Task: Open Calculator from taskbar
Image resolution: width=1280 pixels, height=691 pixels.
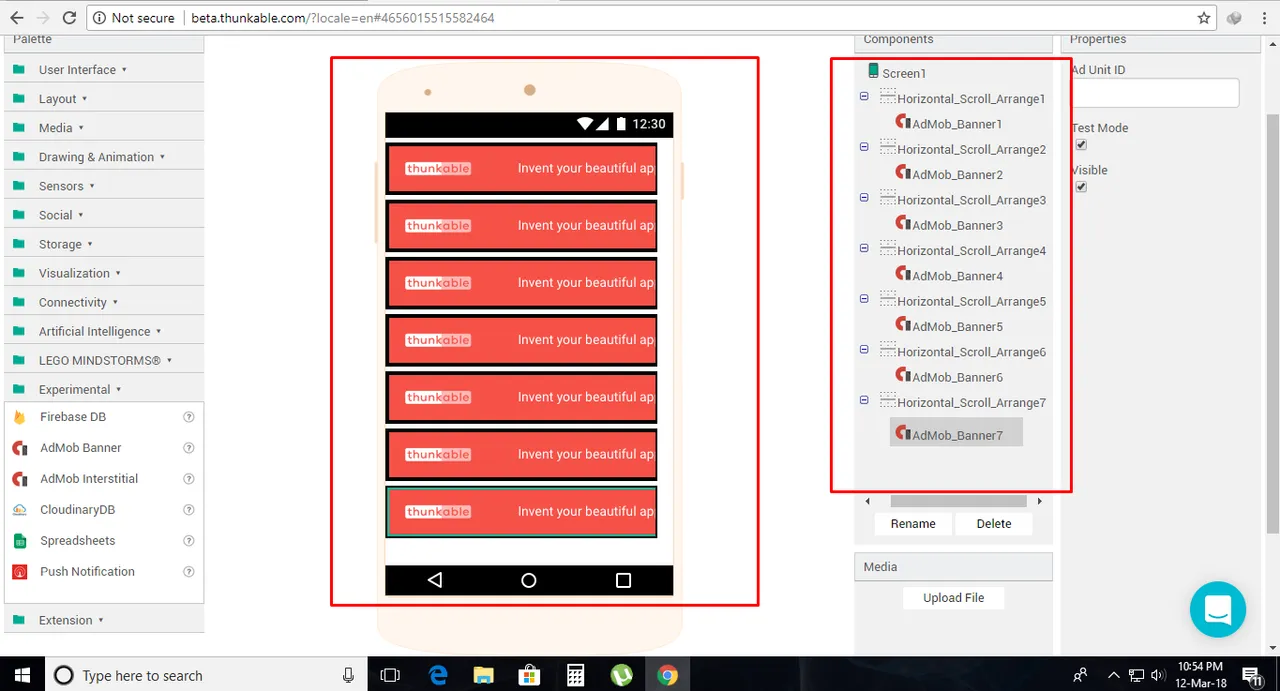Action: 575,675
